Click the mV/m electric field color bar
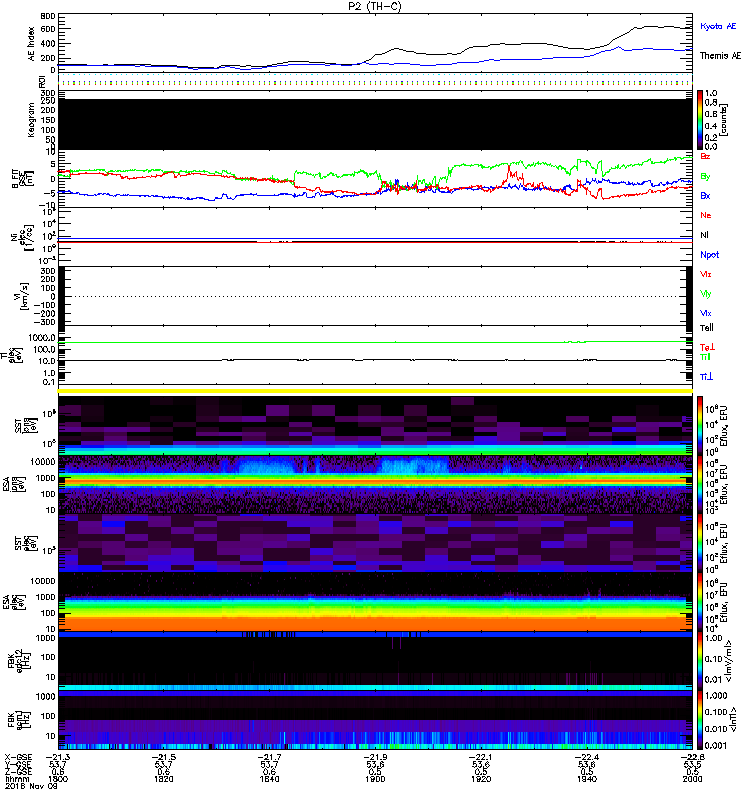This screenshot has width=750, height=800. point(700,661)
